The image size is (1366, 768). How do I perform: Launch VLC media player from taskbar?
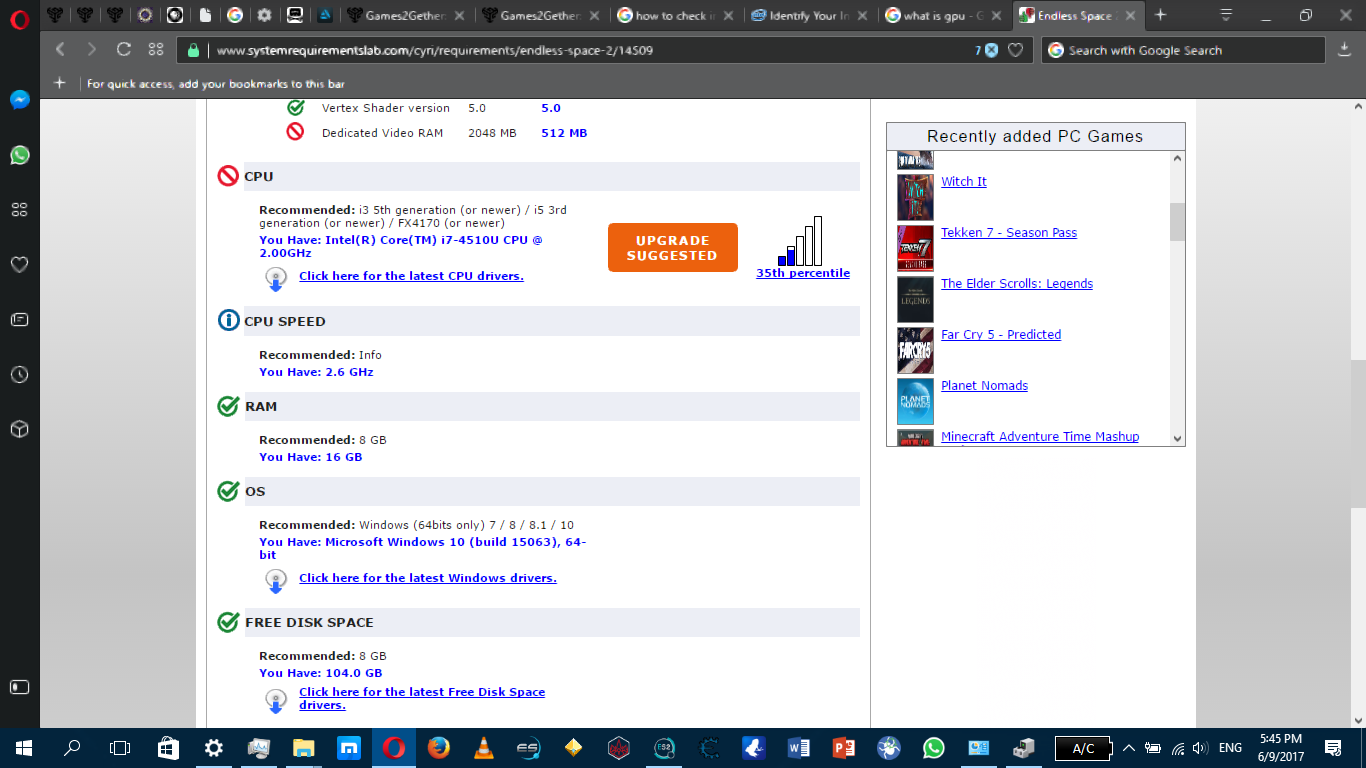[484, 748]
